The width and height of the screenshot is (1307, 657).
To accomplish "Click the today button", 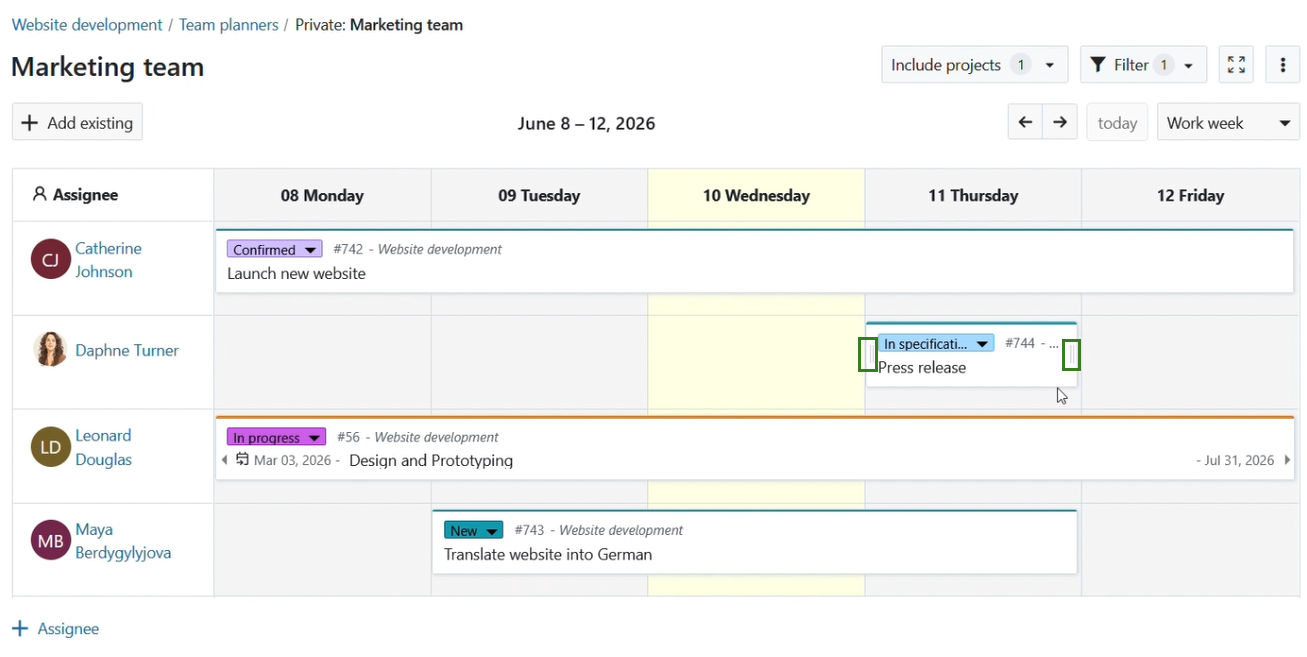I will coord(1117,123).
